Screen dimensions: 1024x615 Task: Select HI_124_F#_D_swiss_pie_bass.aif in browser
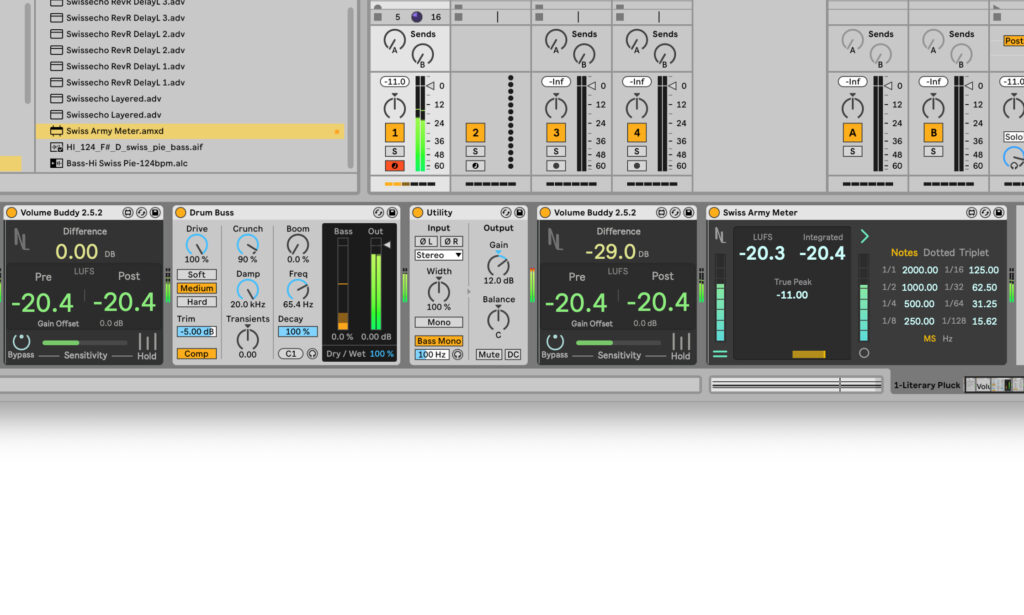pos(189,148)
